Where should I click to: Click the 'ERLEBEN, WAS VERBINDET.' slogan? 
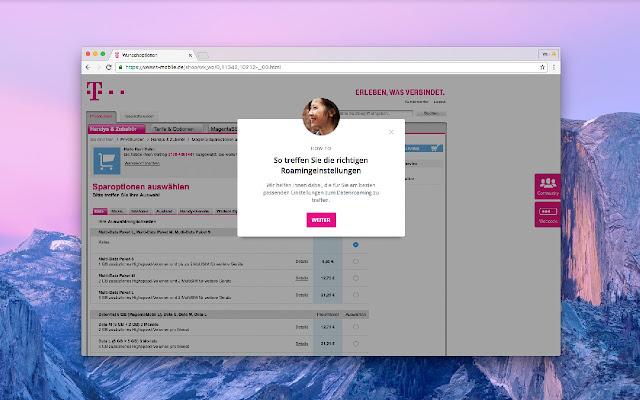tap(400, 92)
